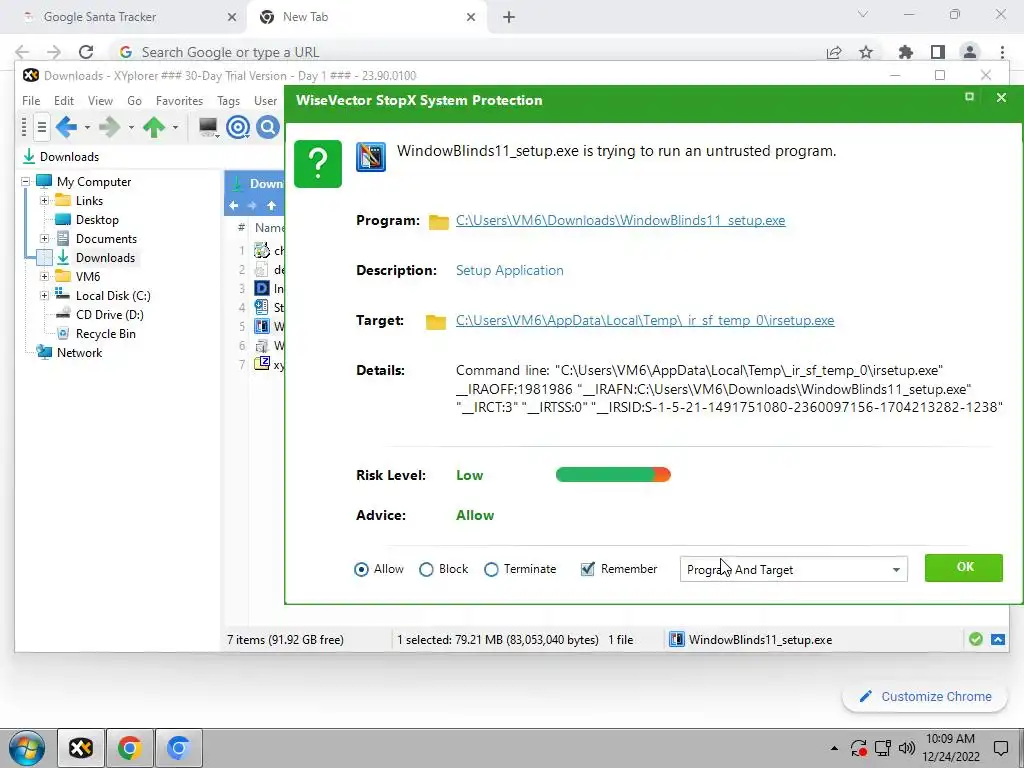The width and height of the screenshot is (1024, 768).
Task: Select Network in the folder tree
Action: click(79, 353)
